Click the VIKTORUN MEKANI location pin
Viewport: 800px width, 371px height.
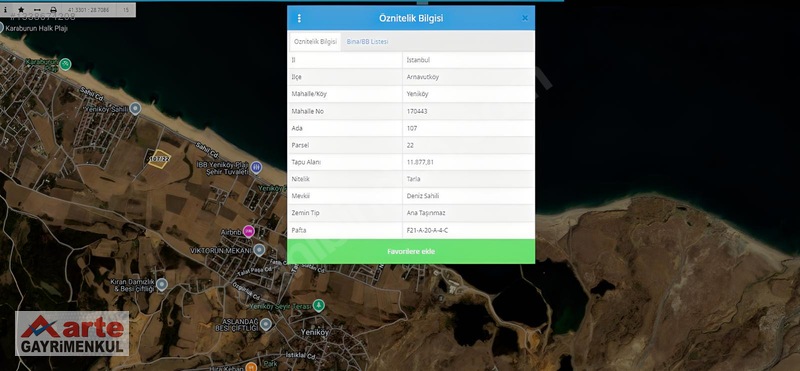point(259,250)
